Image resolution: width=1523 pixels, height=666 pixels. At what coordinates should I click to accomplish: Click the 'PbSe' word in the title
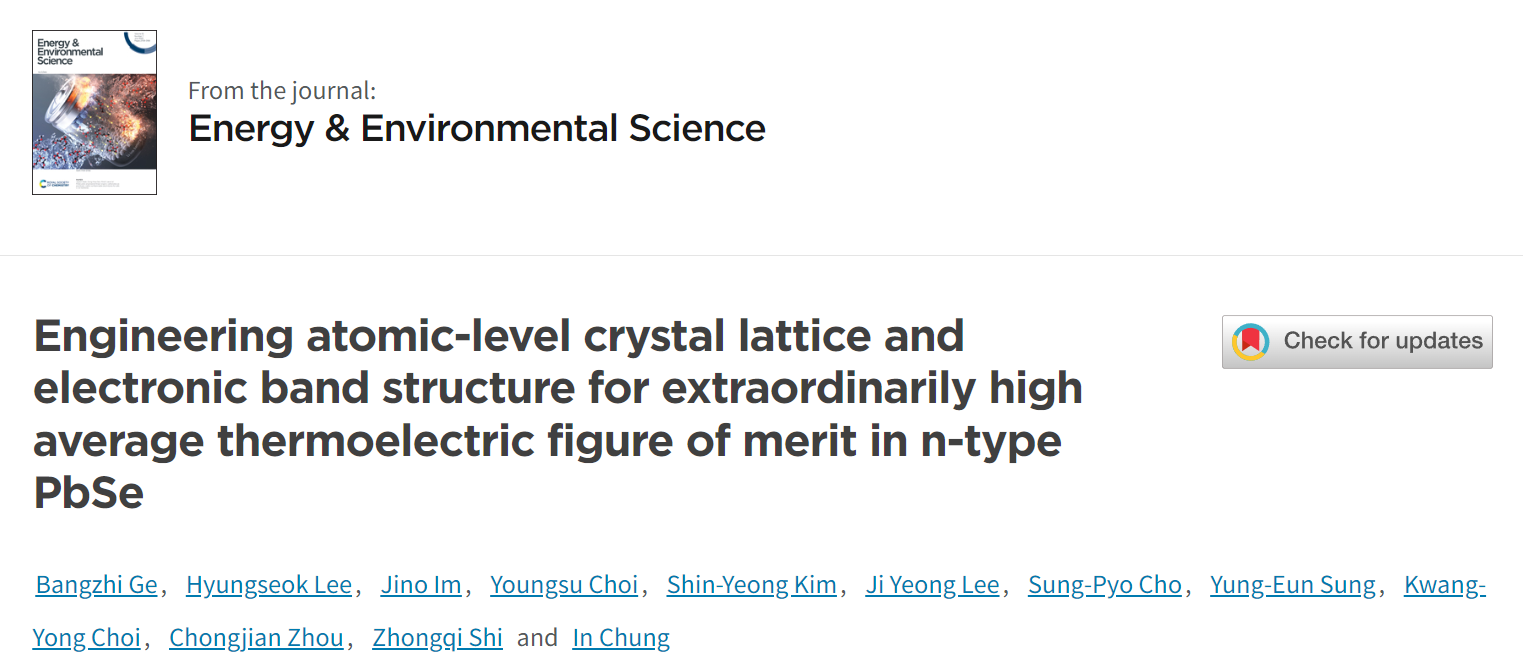pos(88,494)
